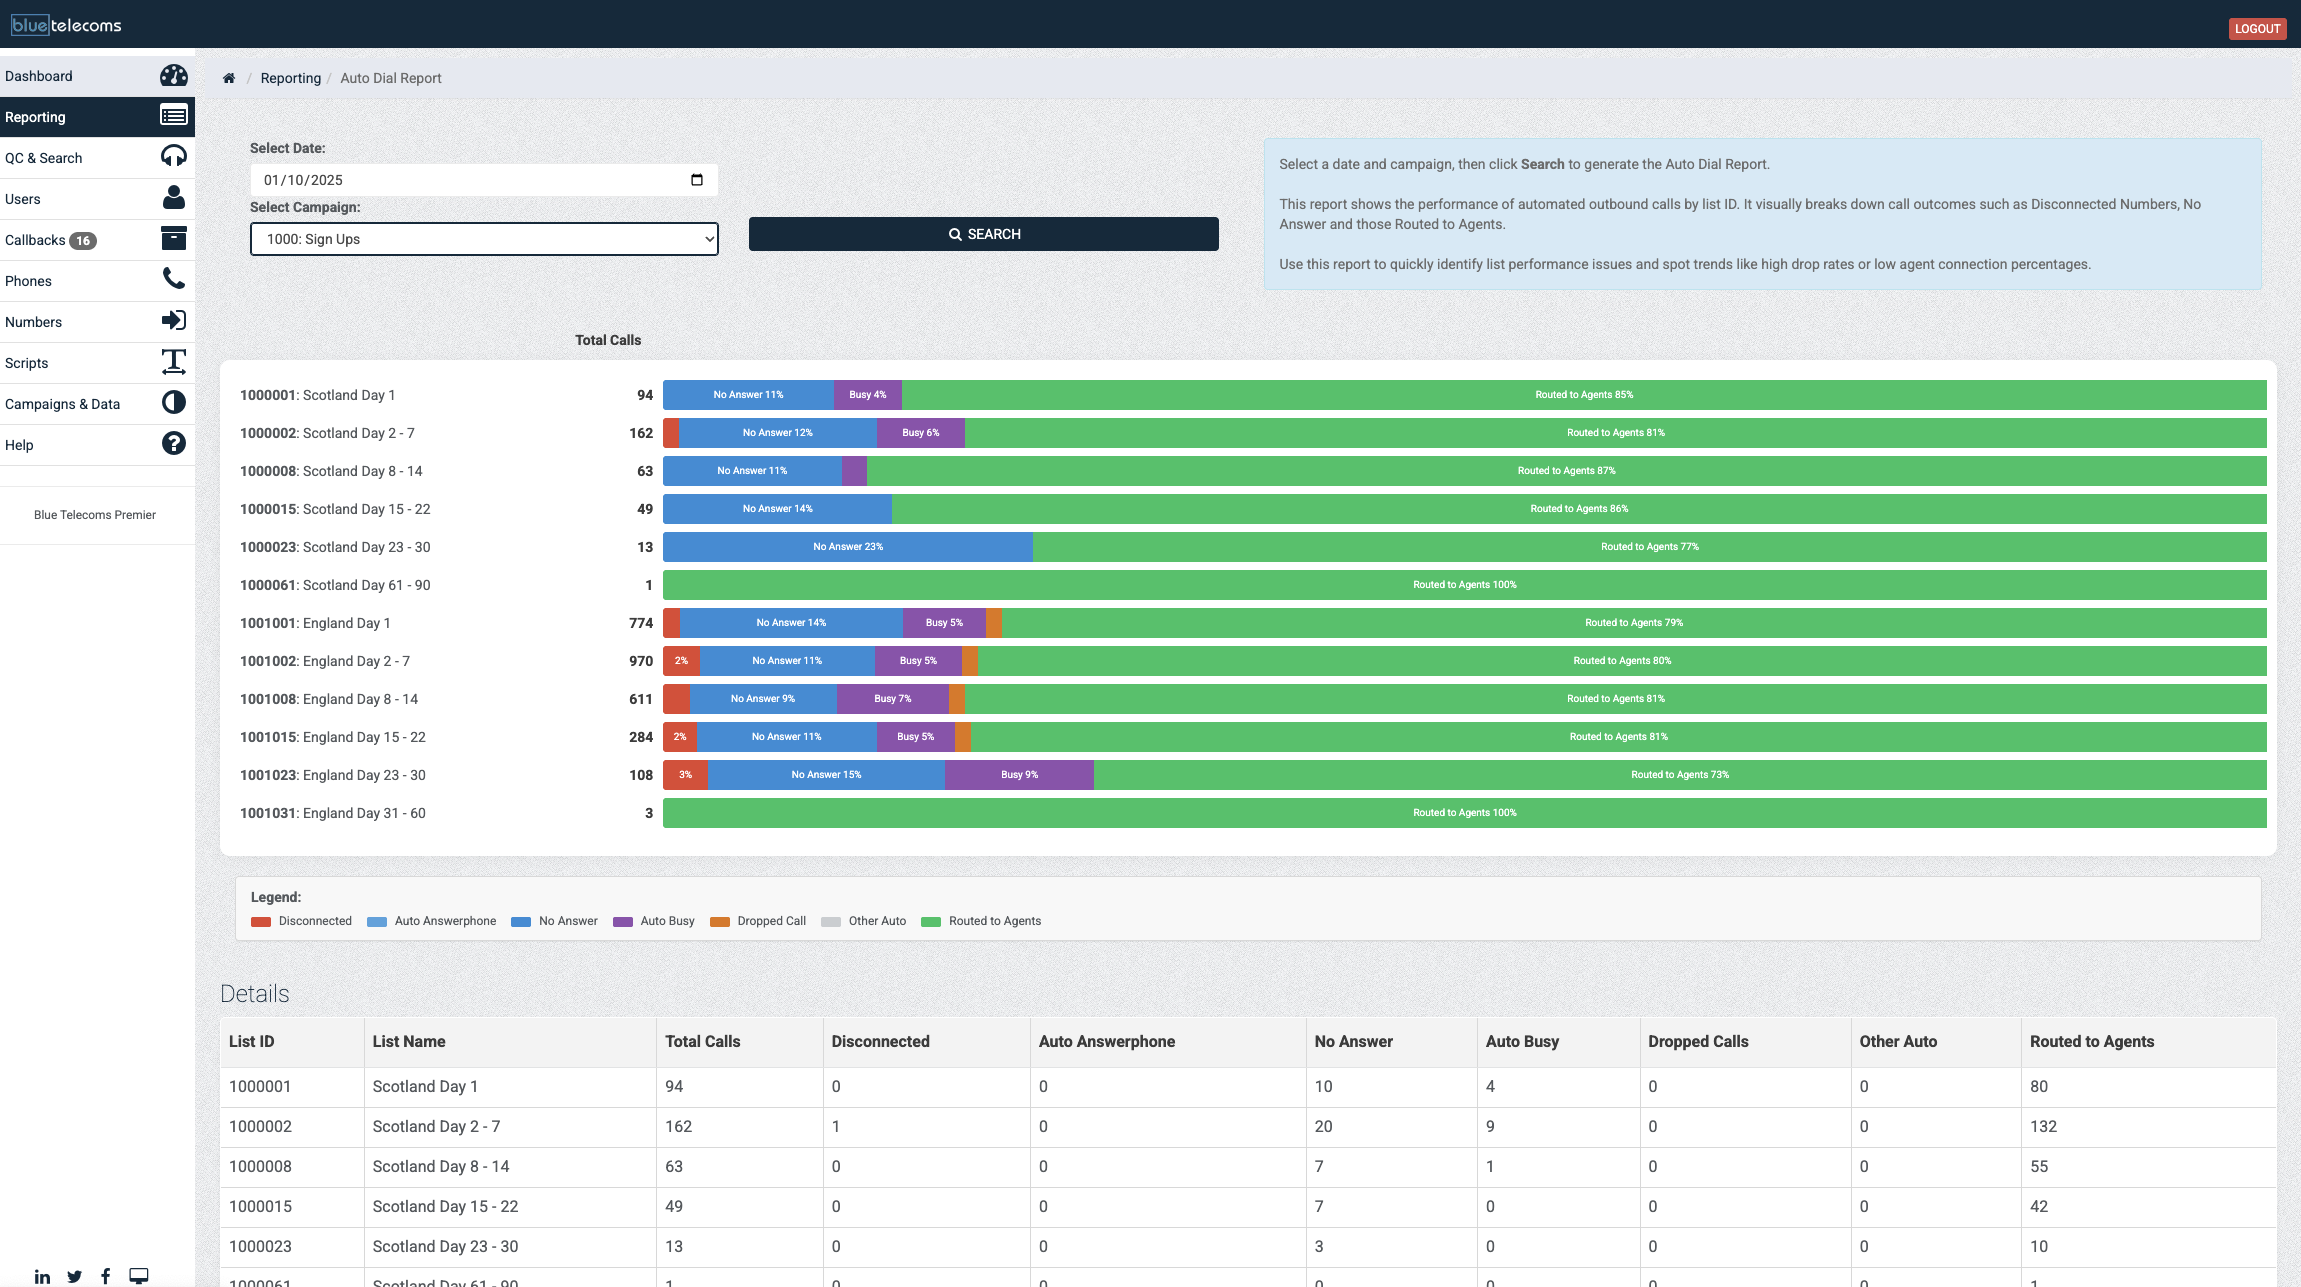Click the LOGOUT button

coord(2256,28)
